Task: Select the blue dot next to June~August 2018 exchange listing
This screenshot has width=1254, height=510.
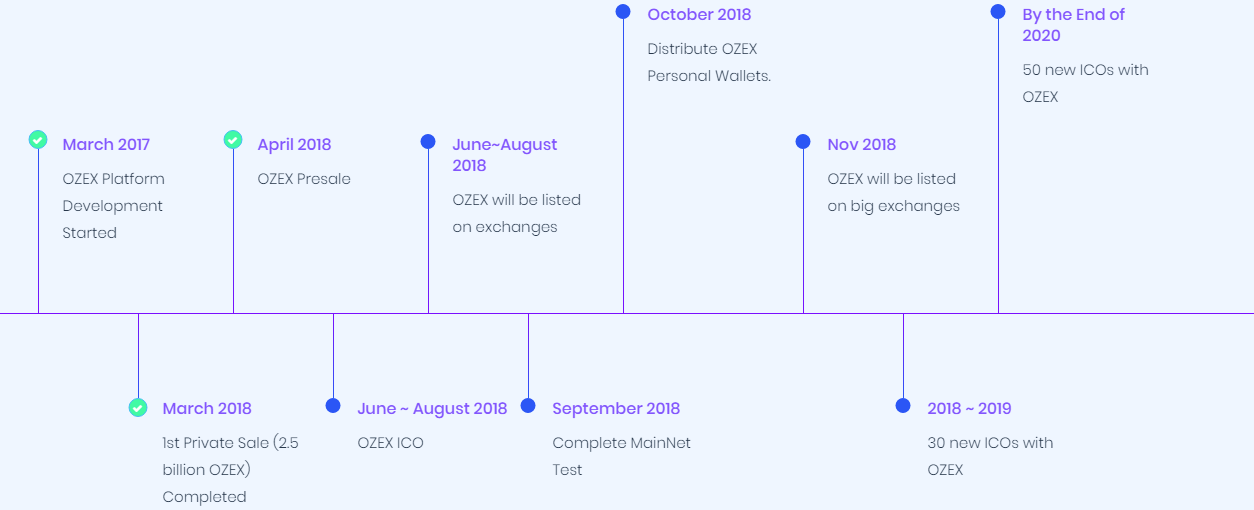Action: coord(428,142)
